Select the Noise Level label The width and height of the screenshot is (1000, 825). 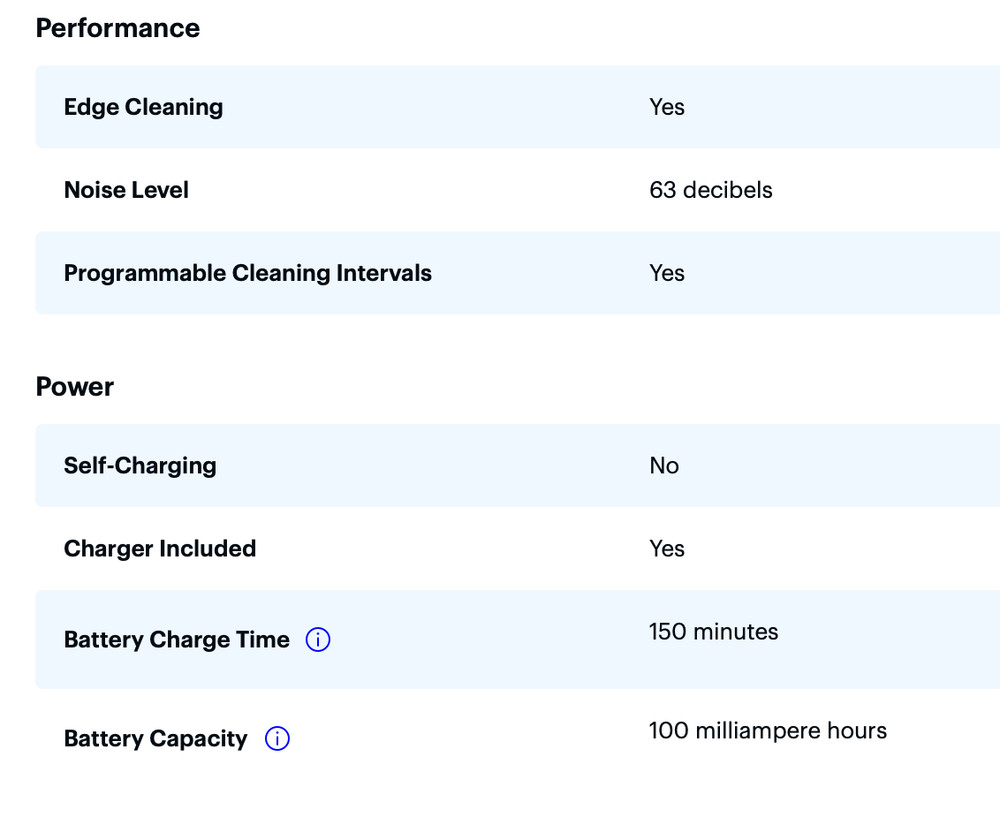pos(126,190)
